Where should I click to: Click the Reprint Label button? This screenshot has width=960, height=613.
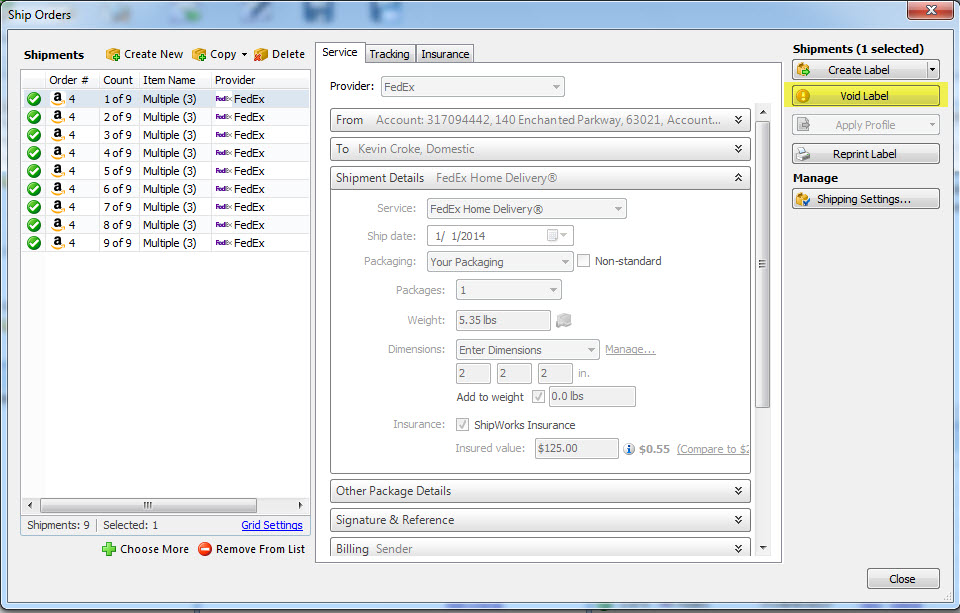coord(866,154)
